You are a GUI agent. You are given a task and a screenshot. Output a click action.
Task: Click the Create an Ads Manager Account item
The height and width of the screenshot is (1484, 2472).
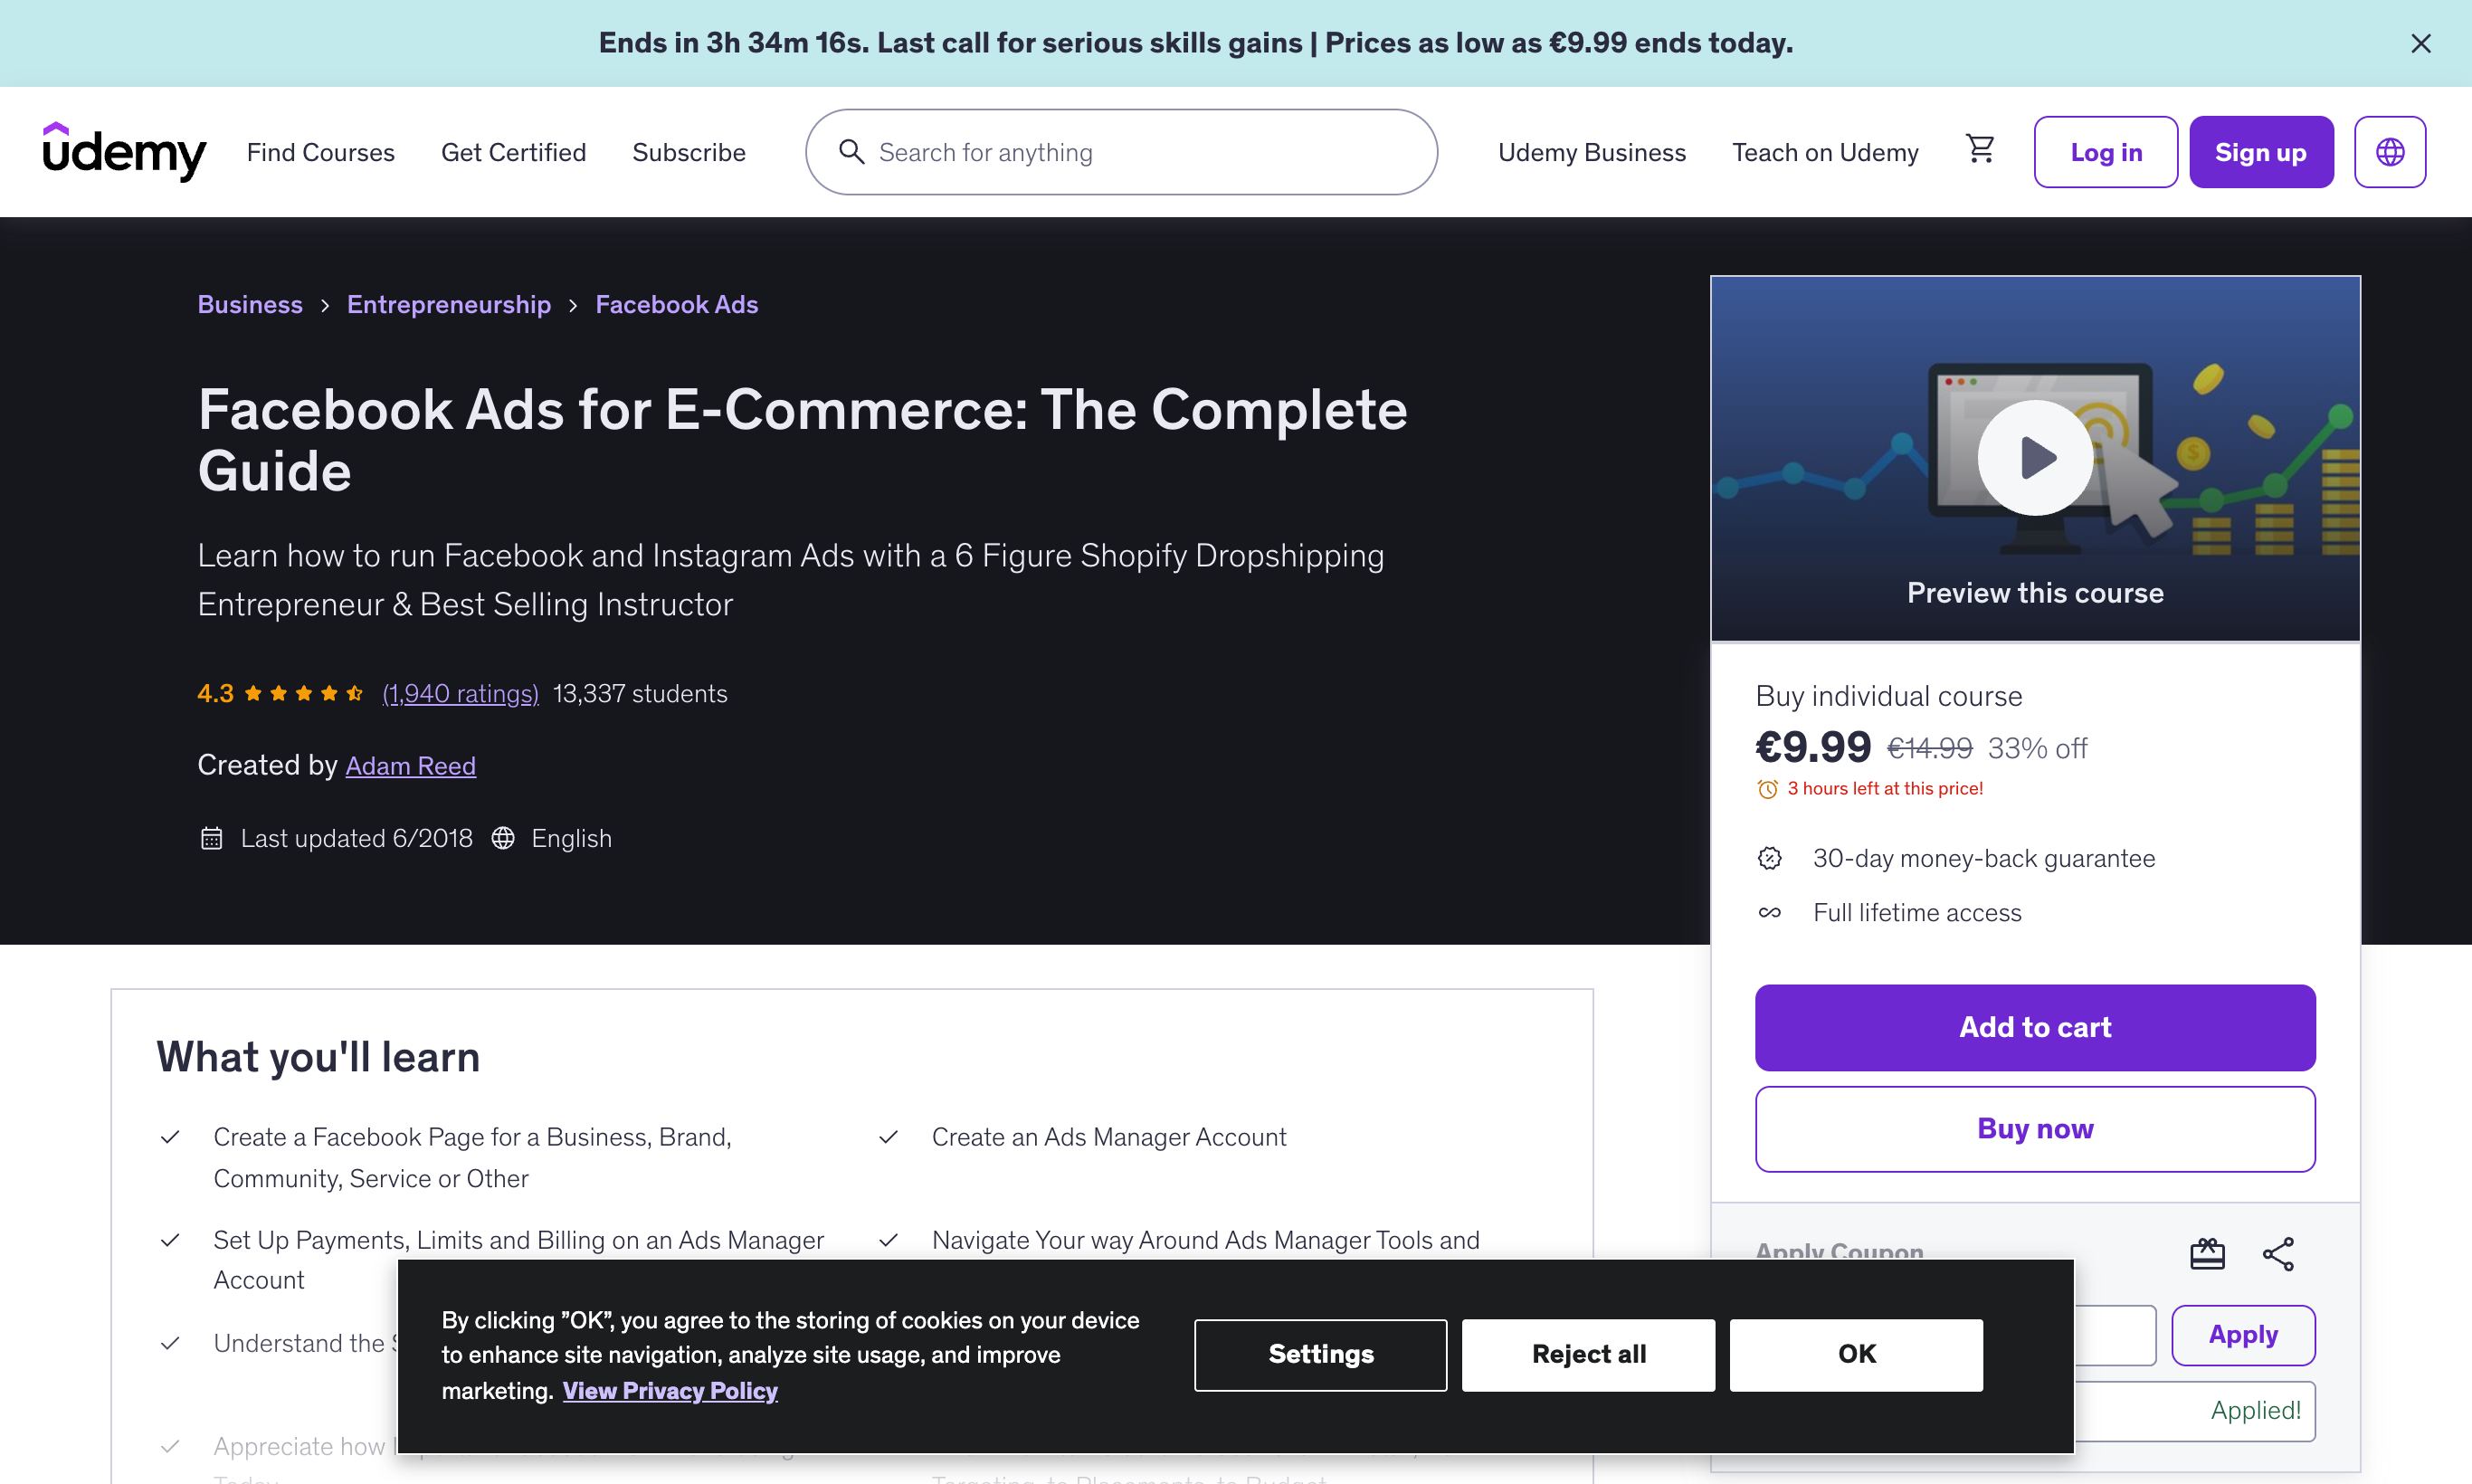pyautogui.click(x=1109, y=1137)
